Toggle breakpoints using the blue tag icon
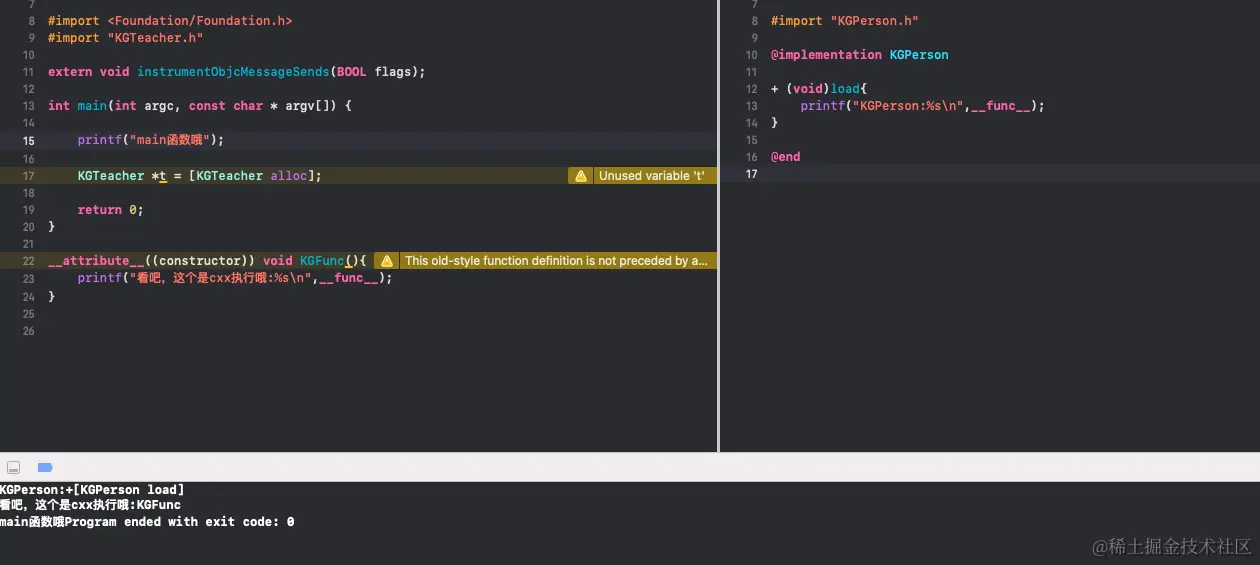 click(x=45, y=467)
